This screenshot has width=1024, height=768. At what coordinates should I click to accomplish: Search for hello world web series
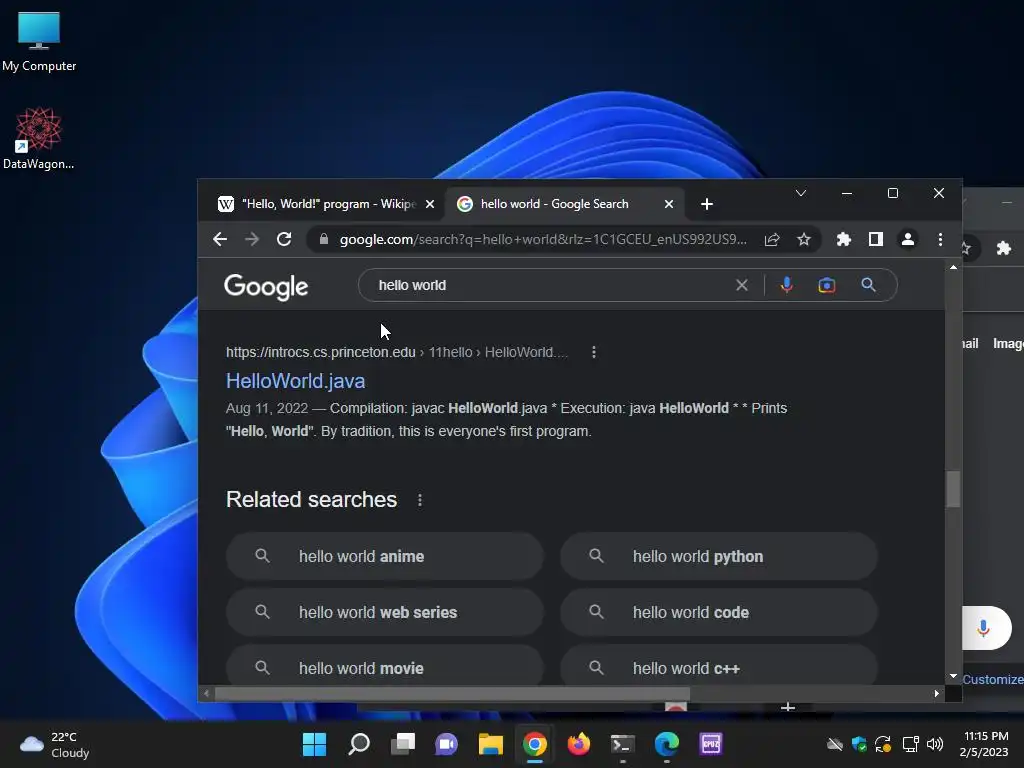tap(385, 613)
